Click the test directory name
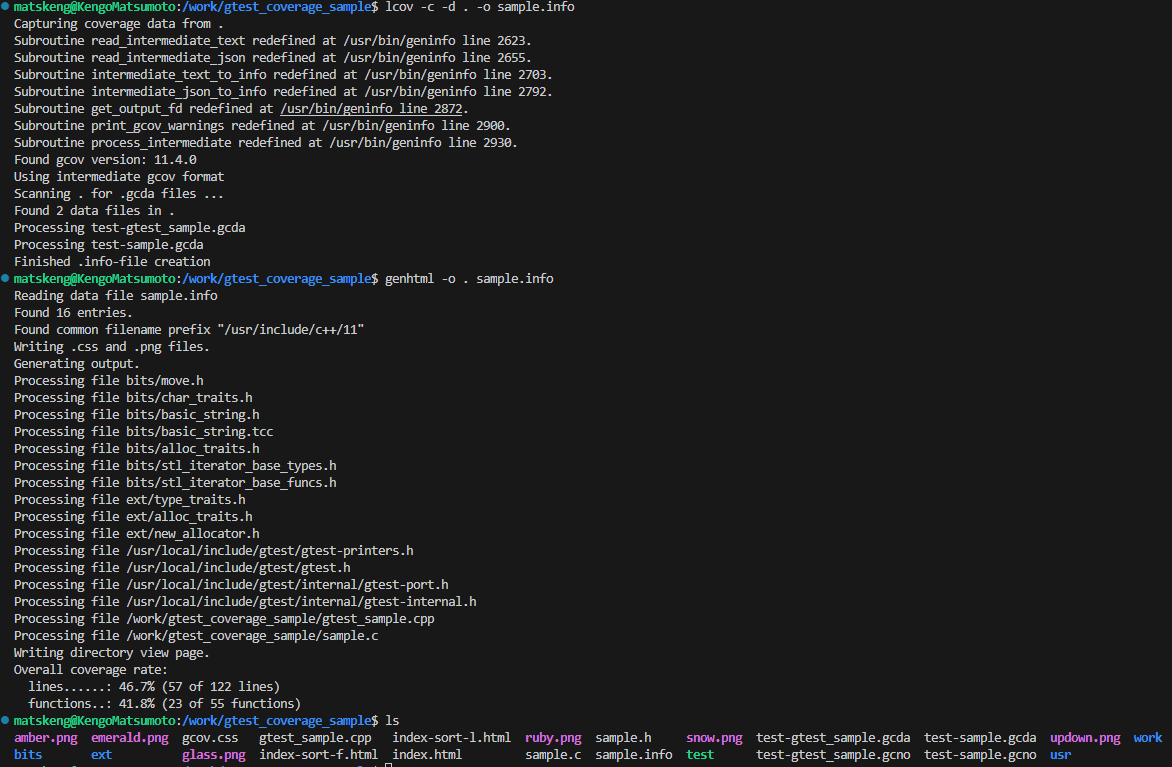 click(699, 754)
